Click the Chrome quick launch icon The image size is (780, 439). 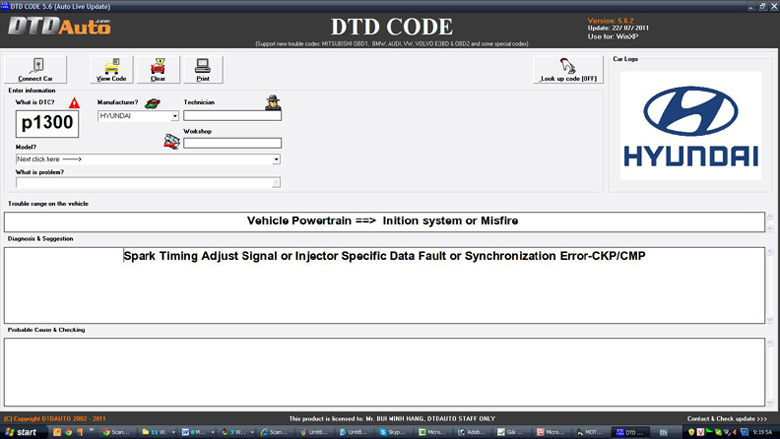coord(68,432)
